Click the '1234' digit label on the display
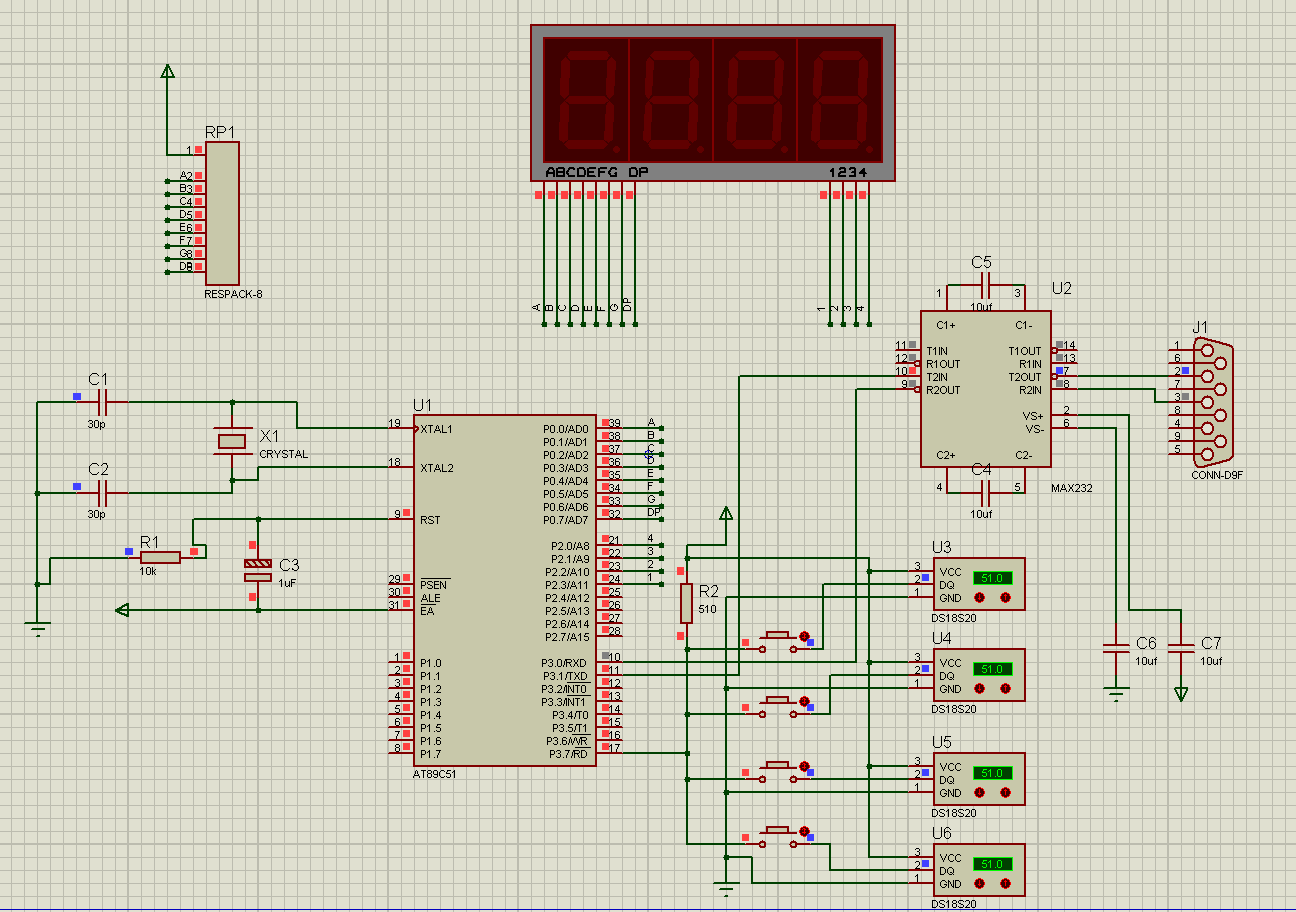The width and height of the screenshot is (1296, 912). tap(848, 172)
